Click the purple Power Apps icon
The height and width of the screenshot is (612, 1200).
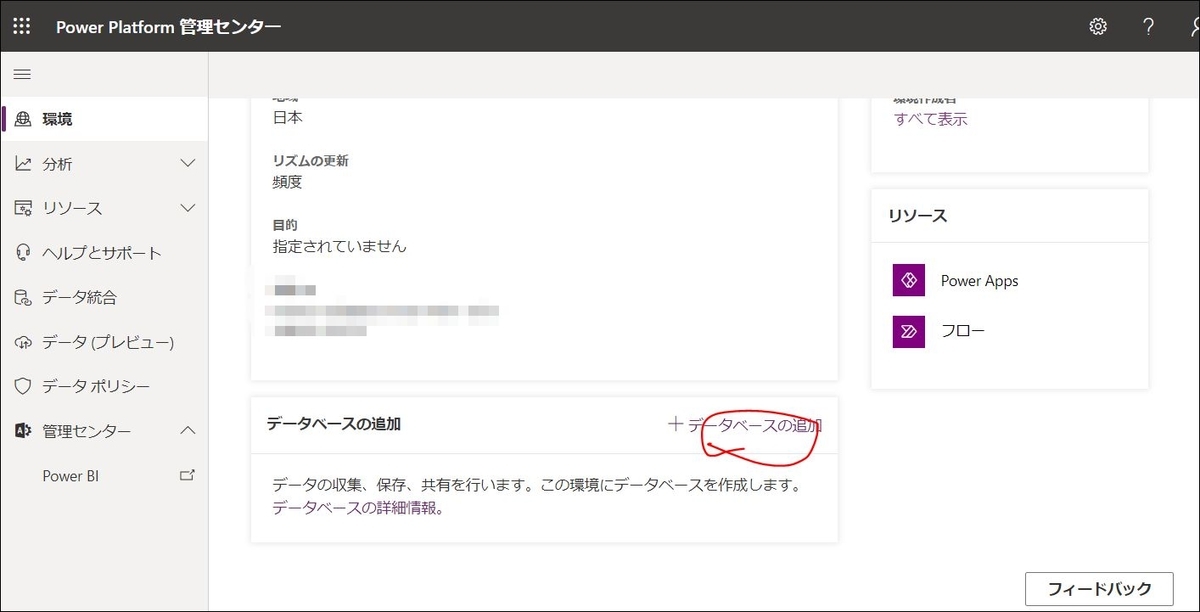(x=910, y=281)
